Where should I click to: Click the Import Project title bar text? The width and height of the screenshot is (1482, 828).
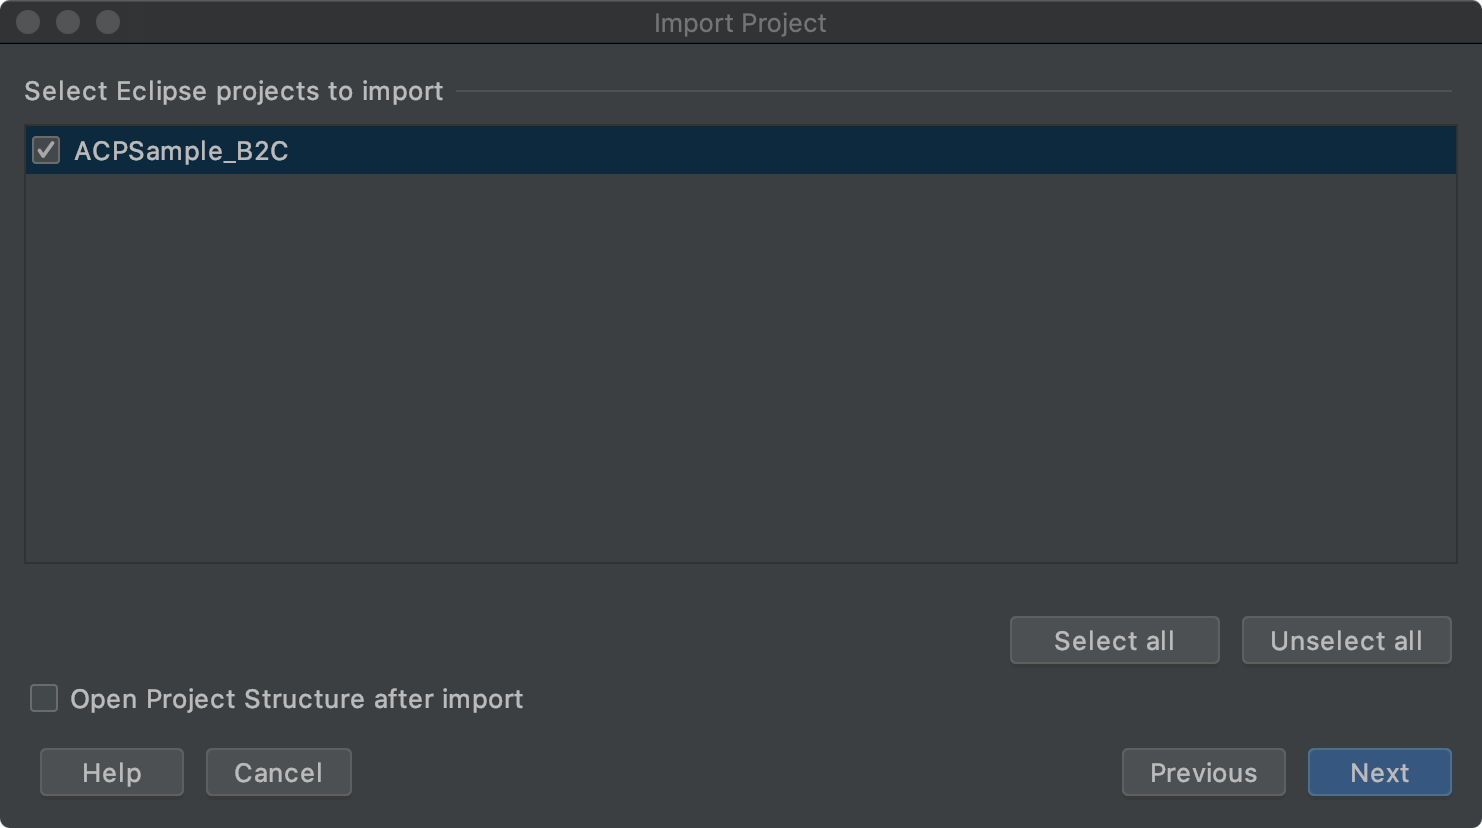[x=740, y=23]
